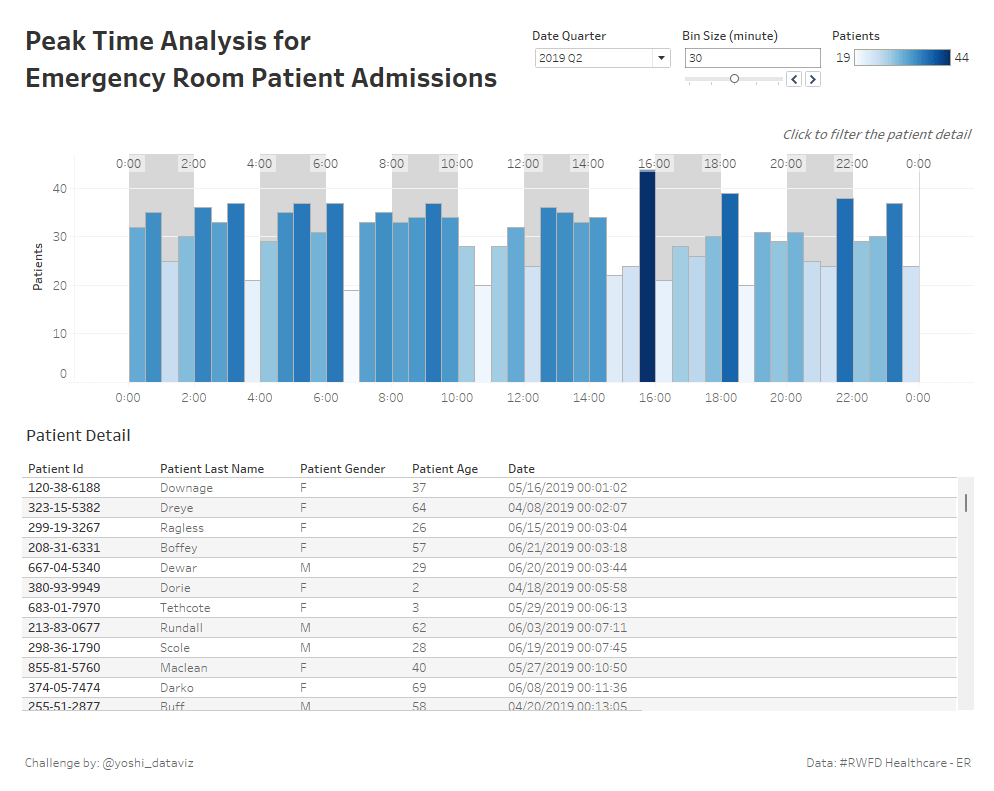Select the dark bar at 22:00

point(844,290)
